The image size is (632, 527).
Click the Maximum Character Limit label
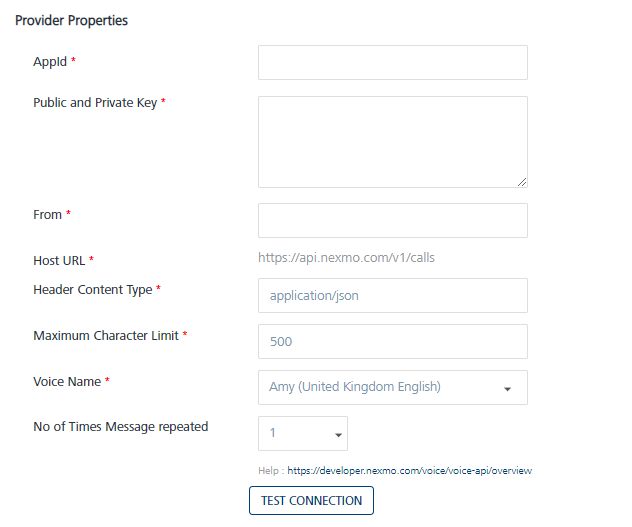pyautogui.click(x=106, y=335)
